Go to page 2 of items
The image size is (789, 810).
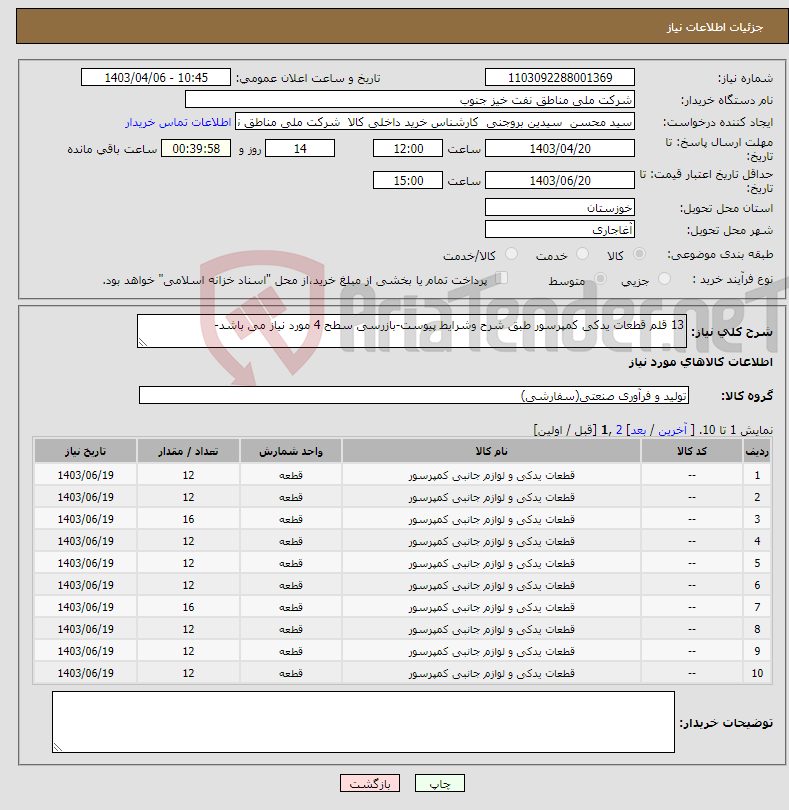(619, 430)
